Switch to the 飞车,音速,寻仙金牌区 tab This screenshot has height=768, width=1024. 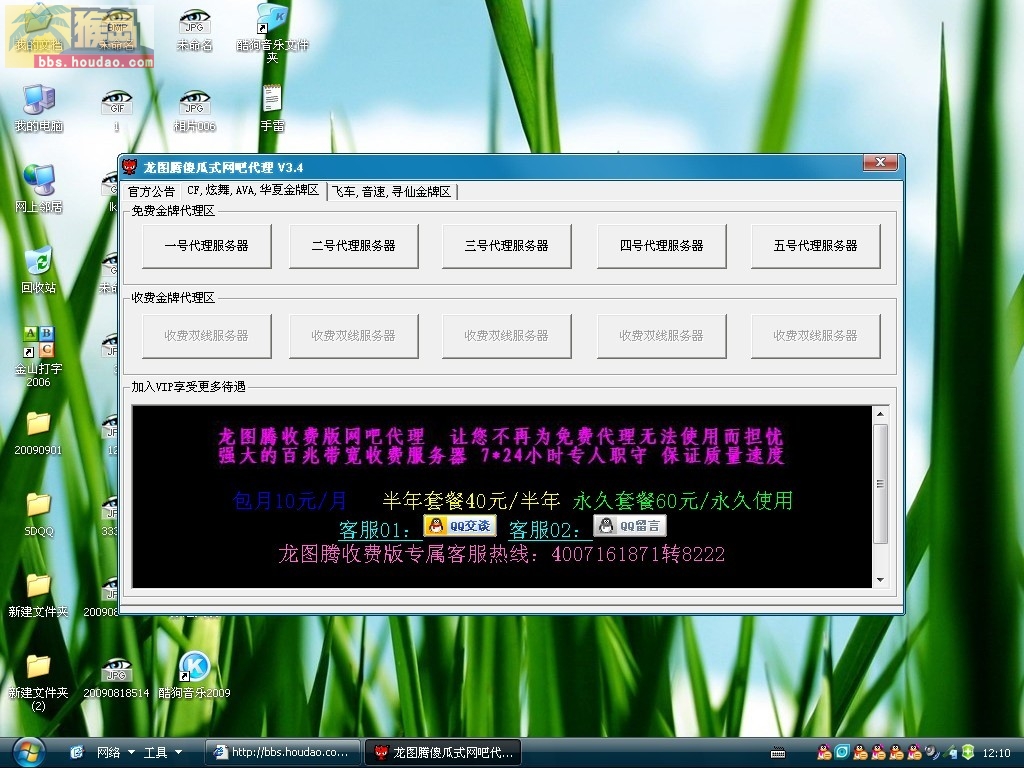pos(391,191)
